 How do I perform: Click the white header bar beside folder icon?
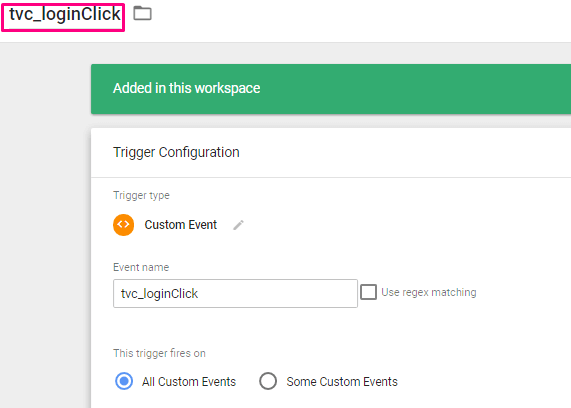361,21
